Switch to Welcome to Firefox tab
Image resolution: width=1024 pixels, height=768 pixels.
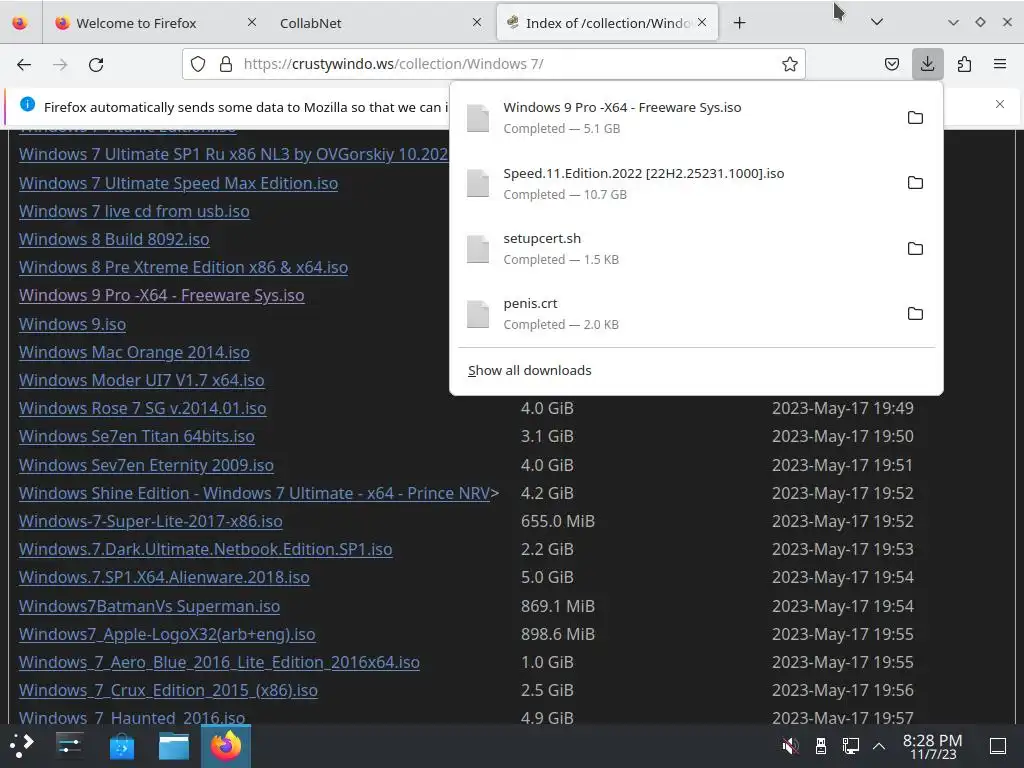pyautogui.click(x=154, y=23)
